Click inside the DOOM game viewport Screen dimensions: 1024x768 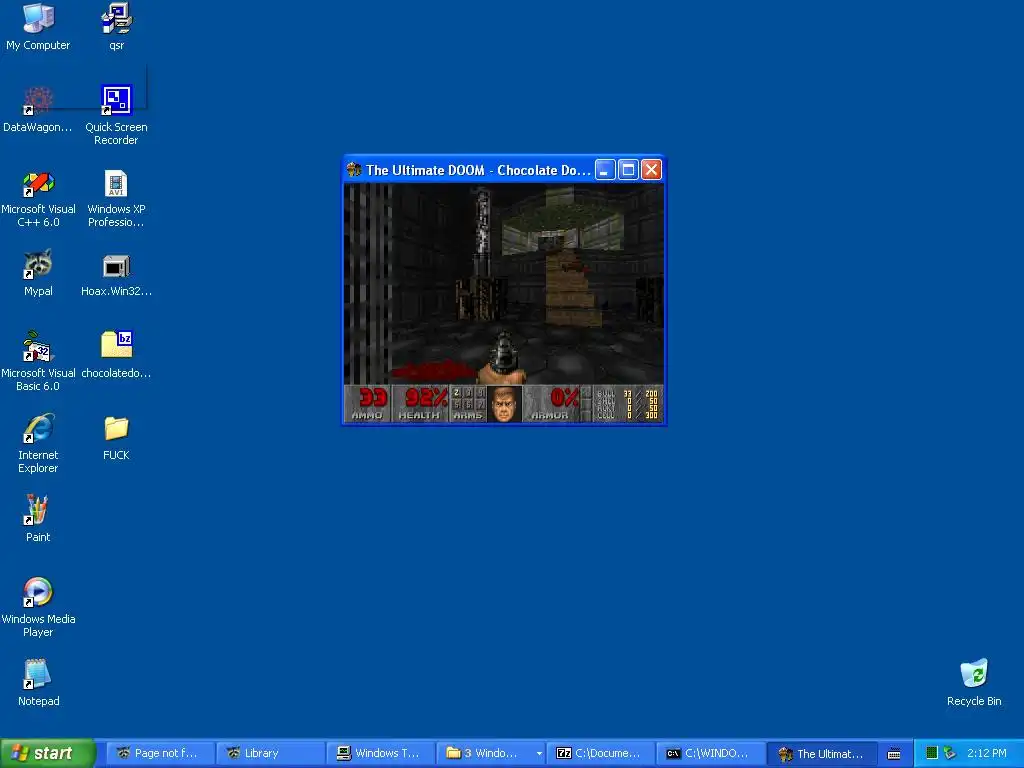click(x=504, y=284)
